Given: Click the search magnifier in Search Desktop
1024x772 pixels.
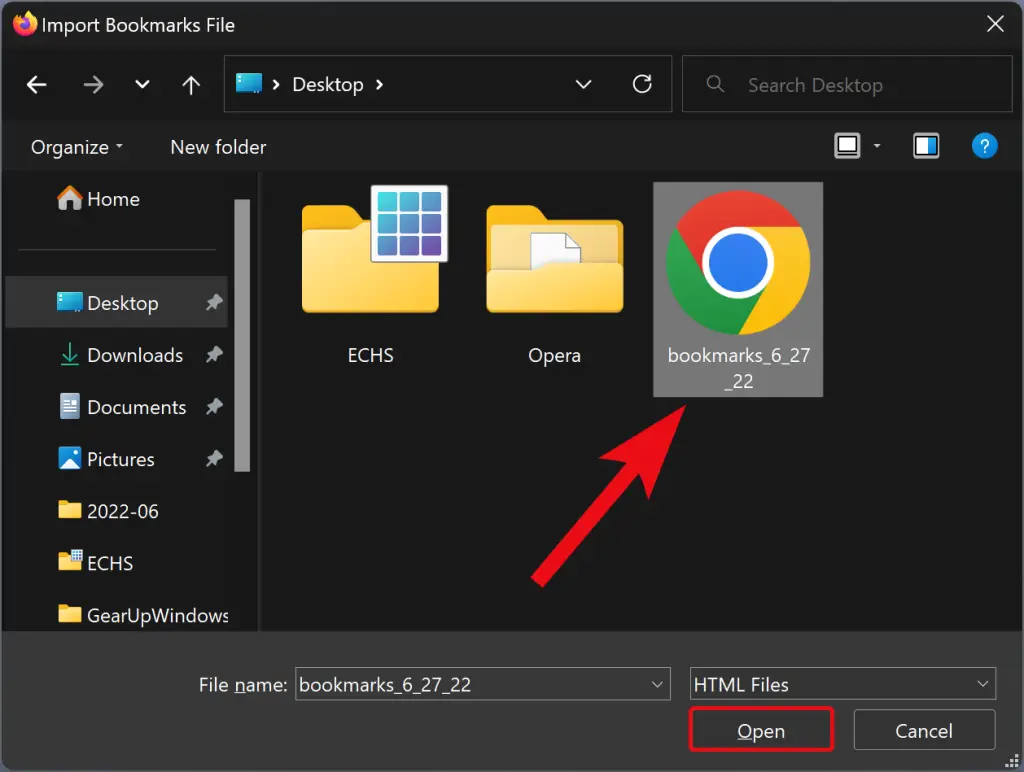Looking at the screenshot, I should [x=715, y=84].
